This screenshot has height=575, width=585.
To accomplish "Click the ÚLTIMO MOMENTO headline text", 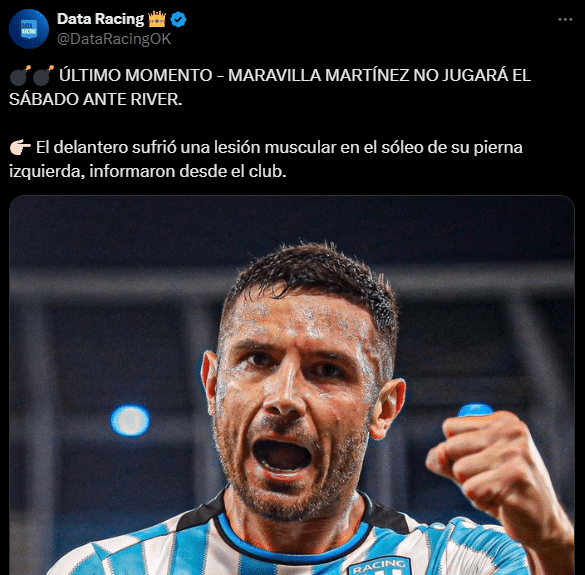I will pyautogui.click(x=136, y=75).
